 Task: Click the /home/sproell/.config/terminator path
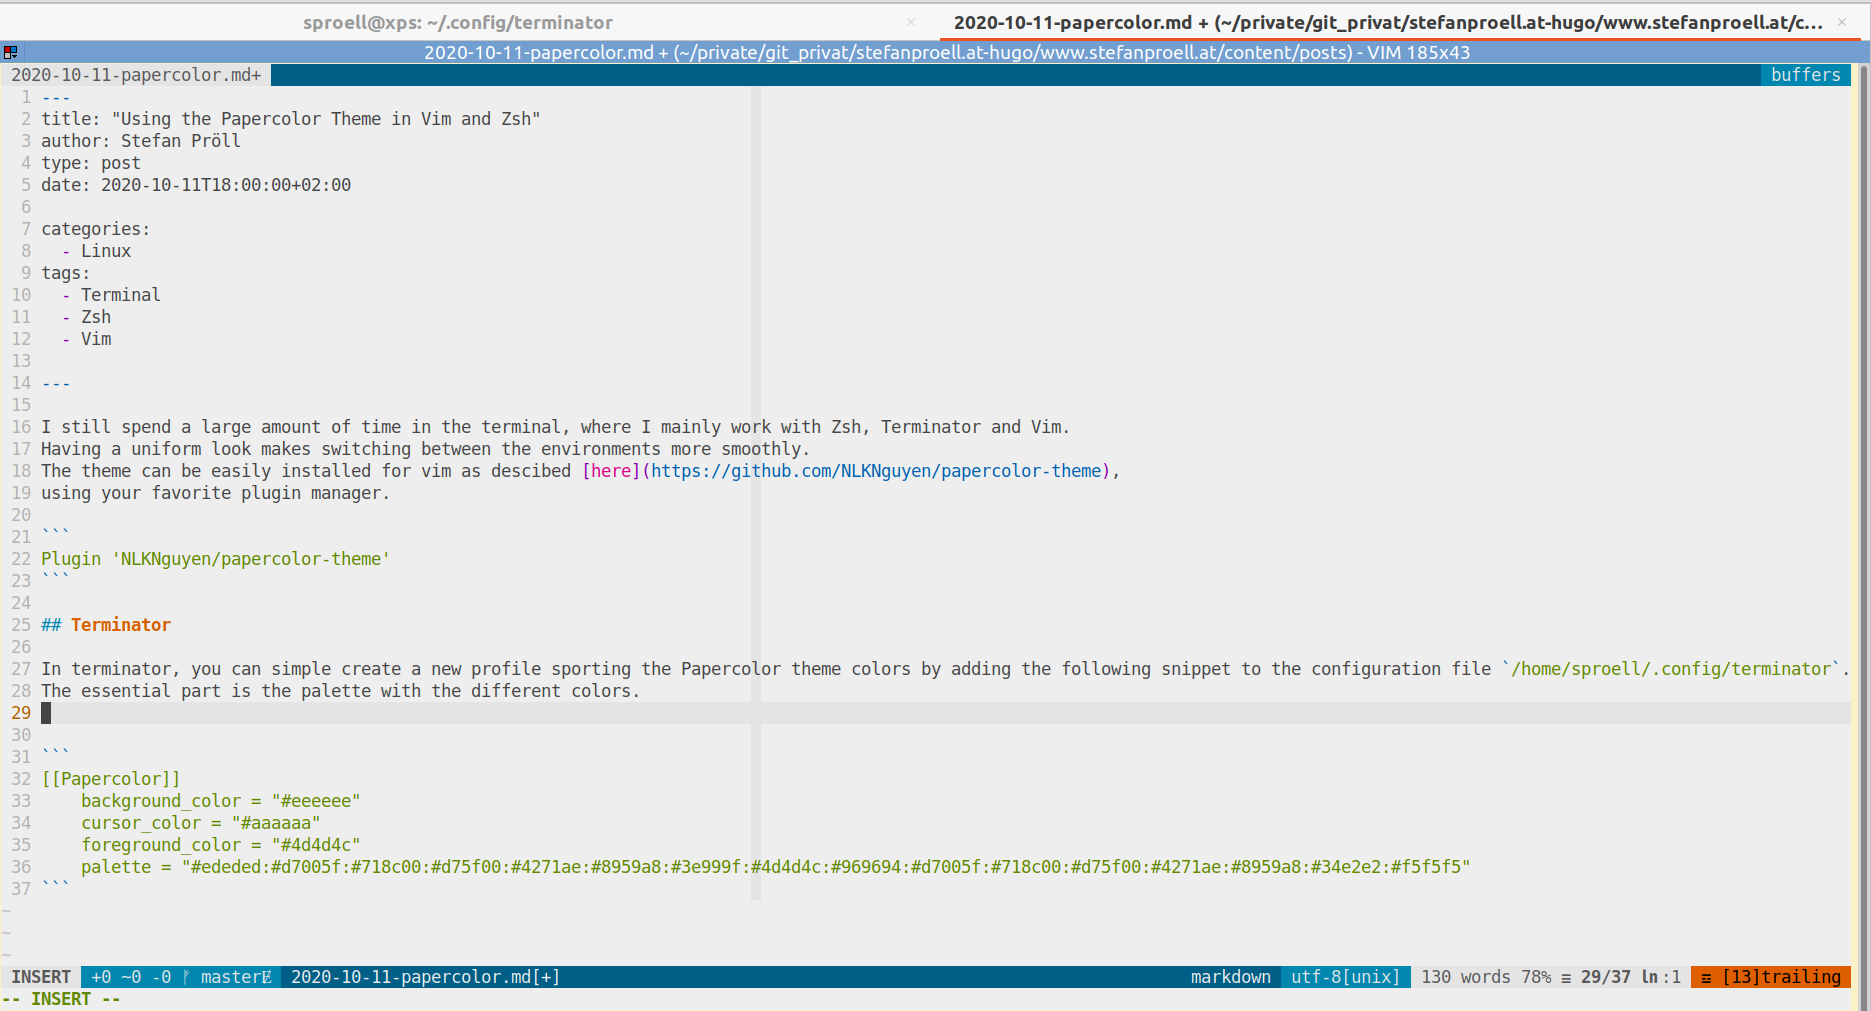click(x=1671, y=669)
